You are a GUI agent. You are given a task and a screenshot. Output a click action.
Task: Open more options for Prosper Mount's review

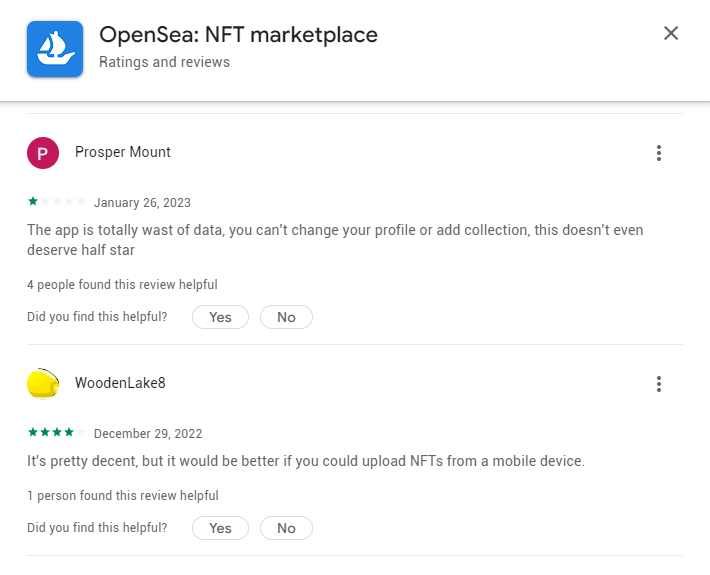click(x=659, y=153)
